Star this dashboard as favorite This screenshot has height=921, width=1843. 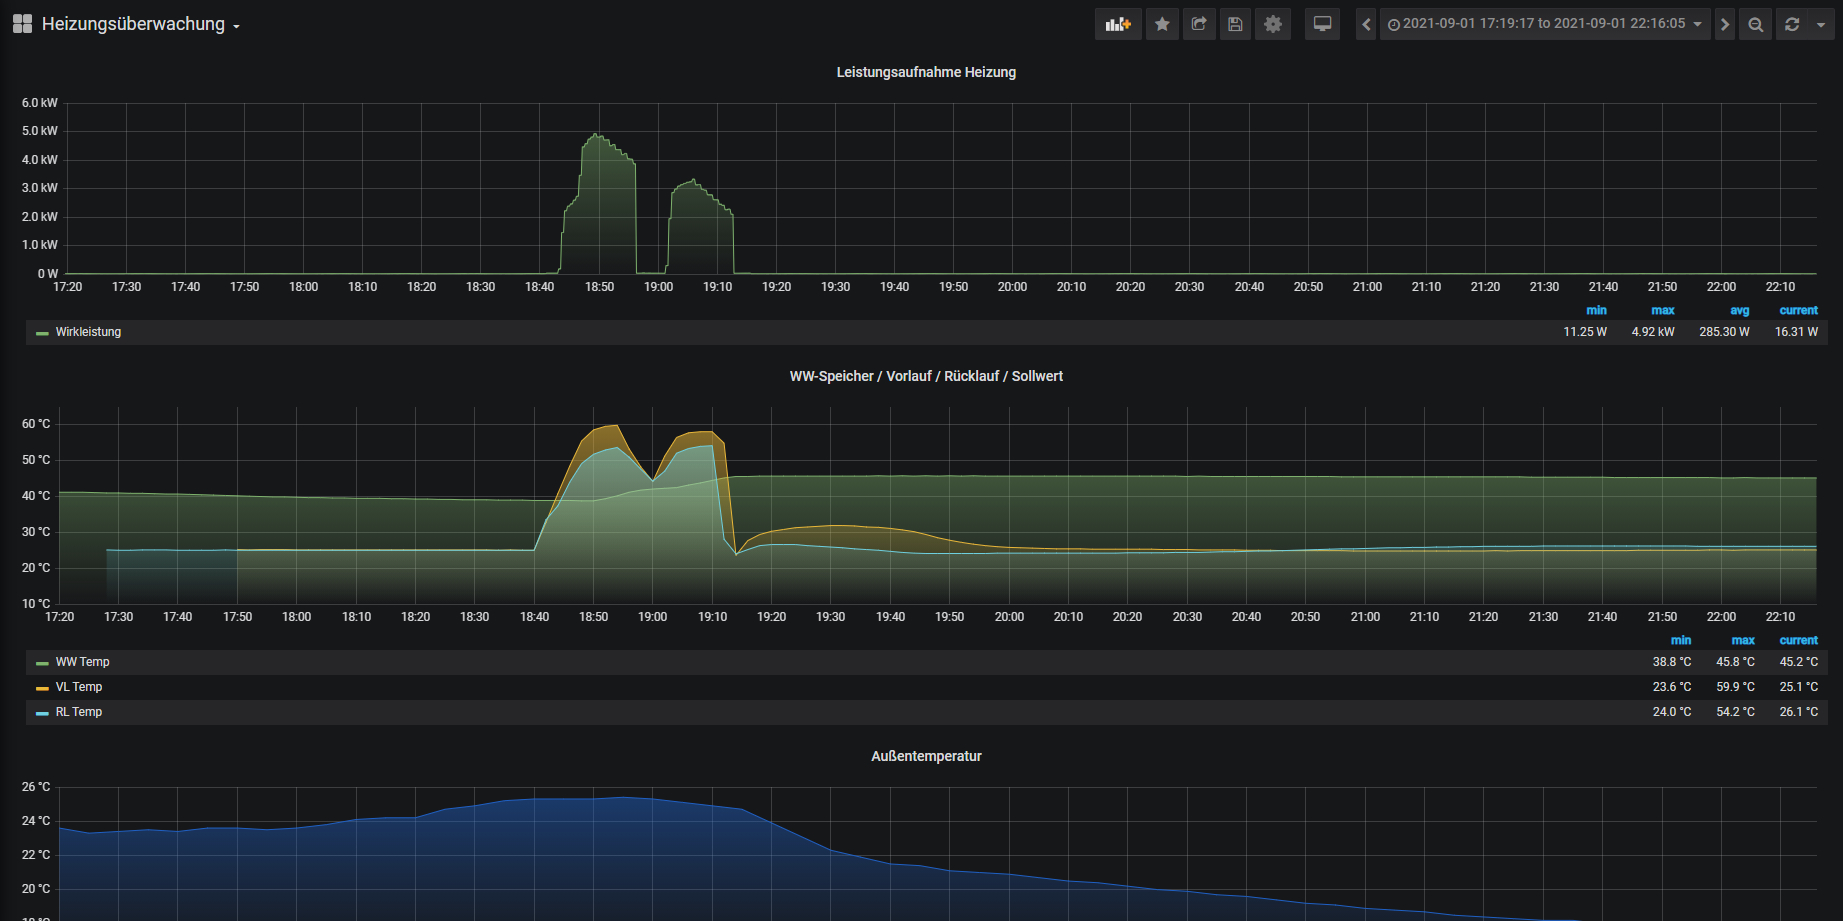click(x=1162, y=24)
